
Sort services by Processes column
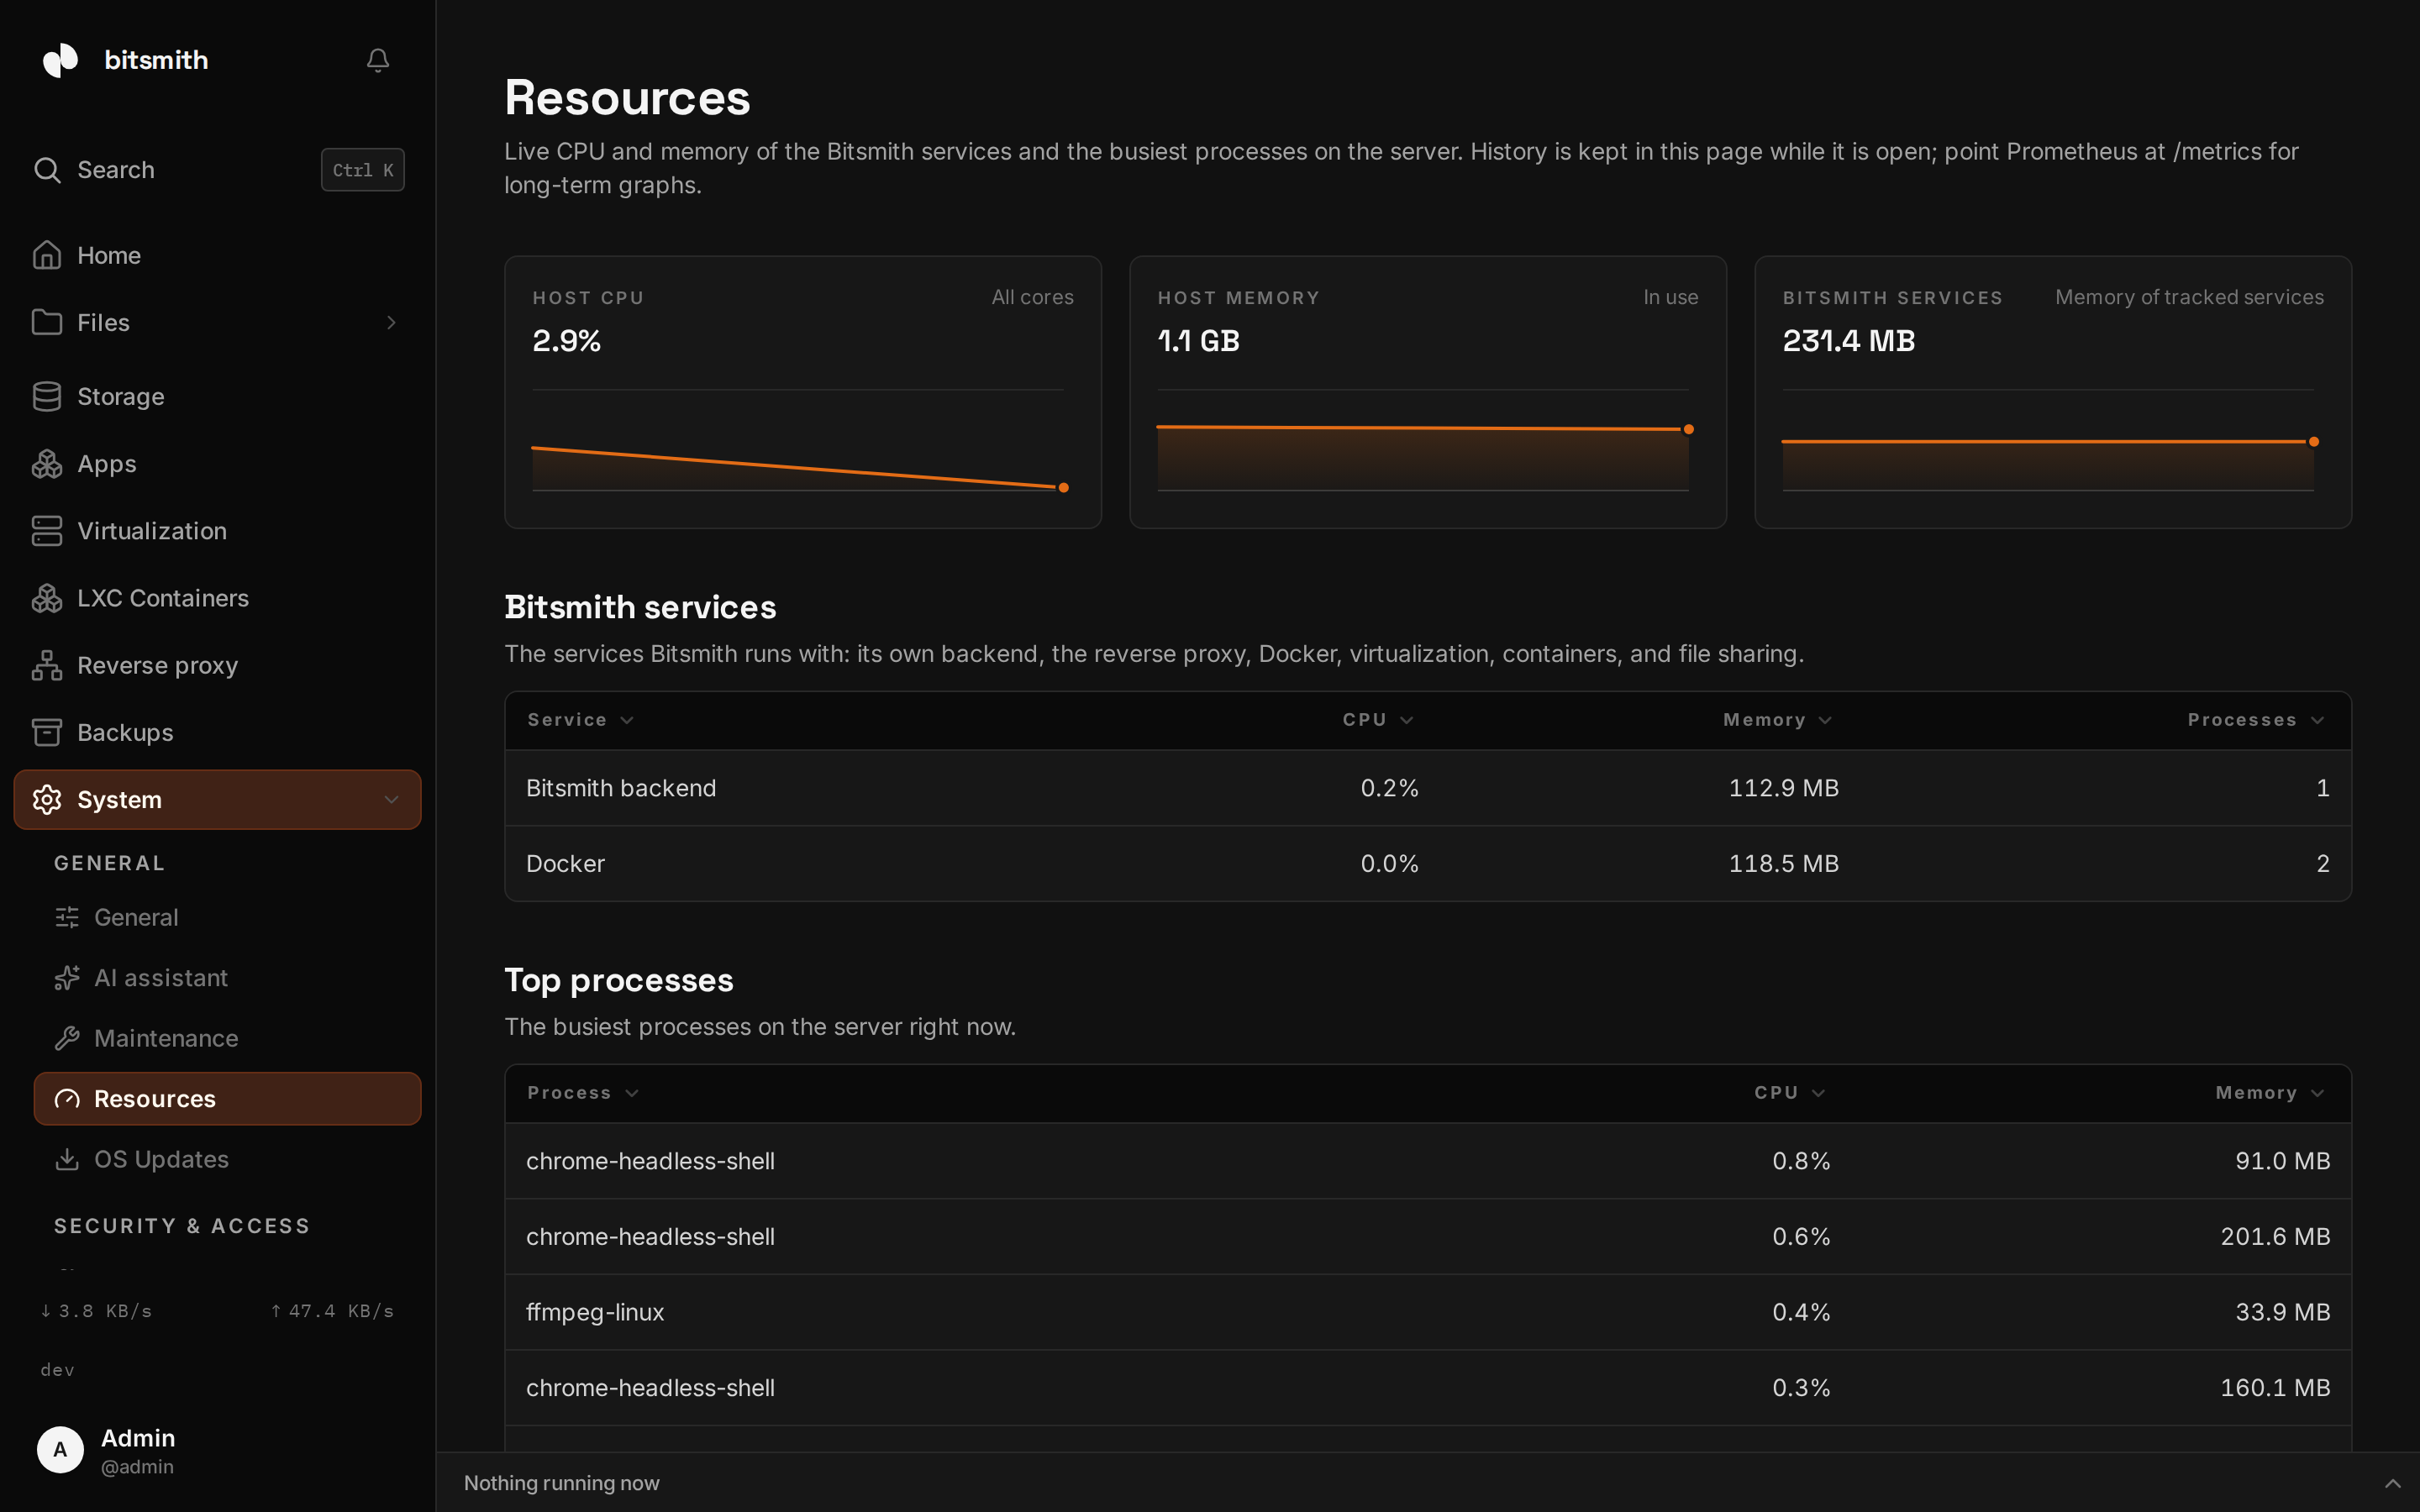pyautogui.click(x=2257, y=720)
